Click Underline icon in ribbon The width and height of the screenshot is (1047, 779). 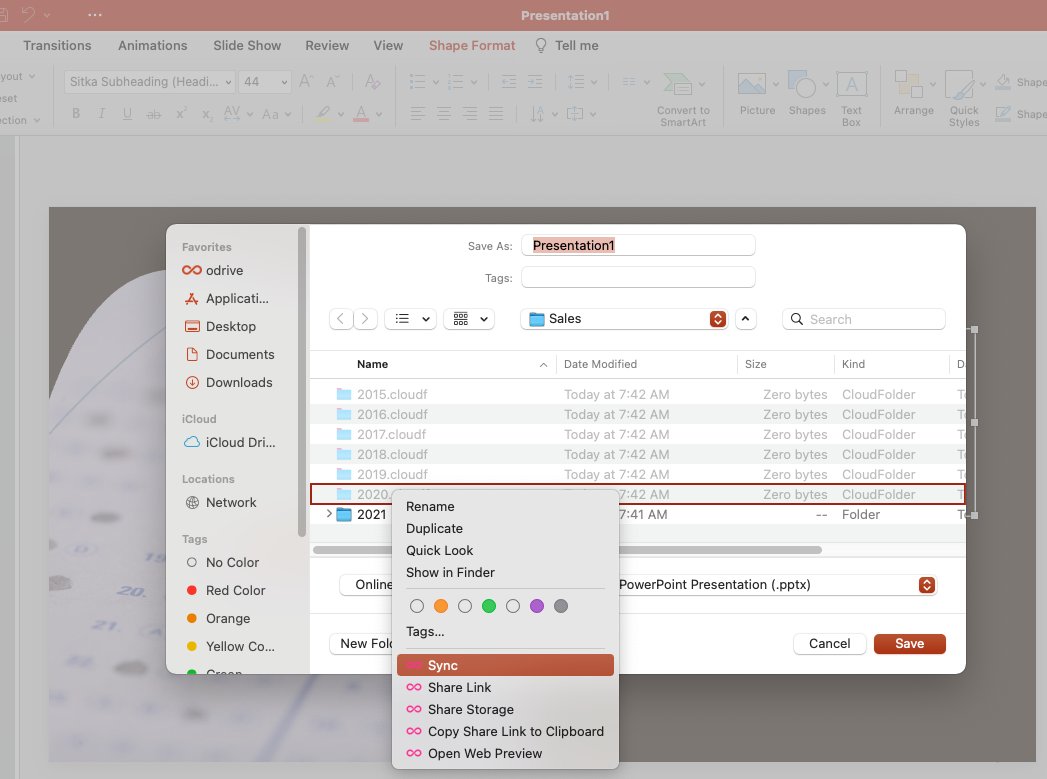(x=127, y=113)
